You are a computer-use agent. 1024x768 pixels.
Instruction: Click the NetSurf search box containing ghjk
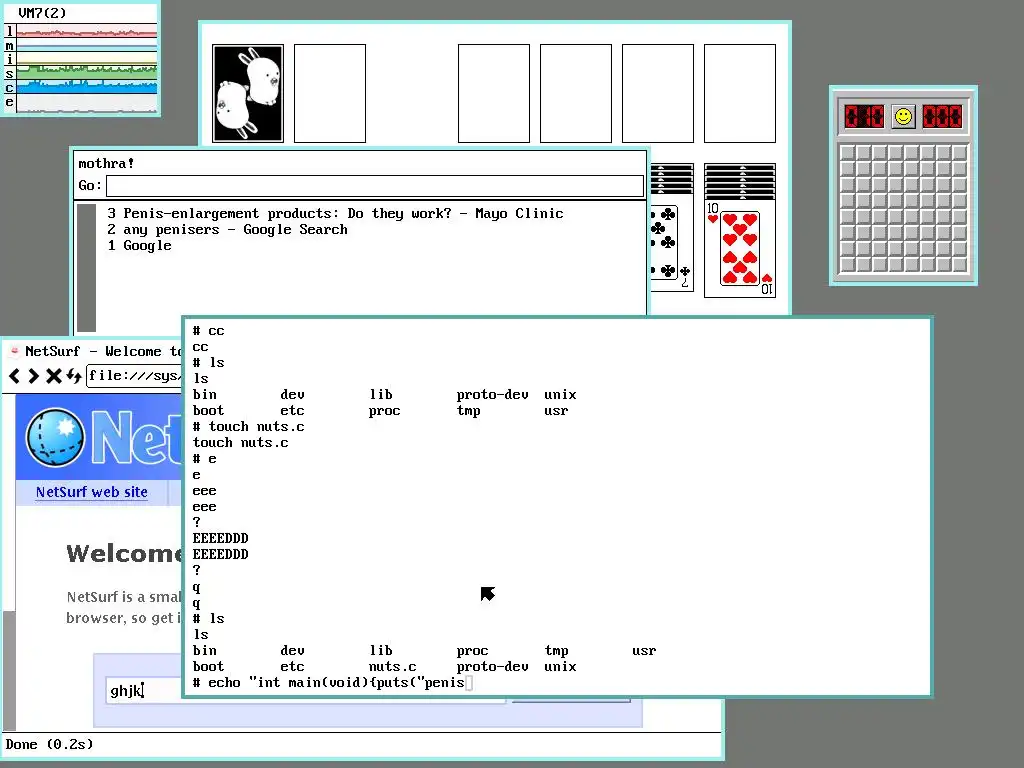click(145, 690)
